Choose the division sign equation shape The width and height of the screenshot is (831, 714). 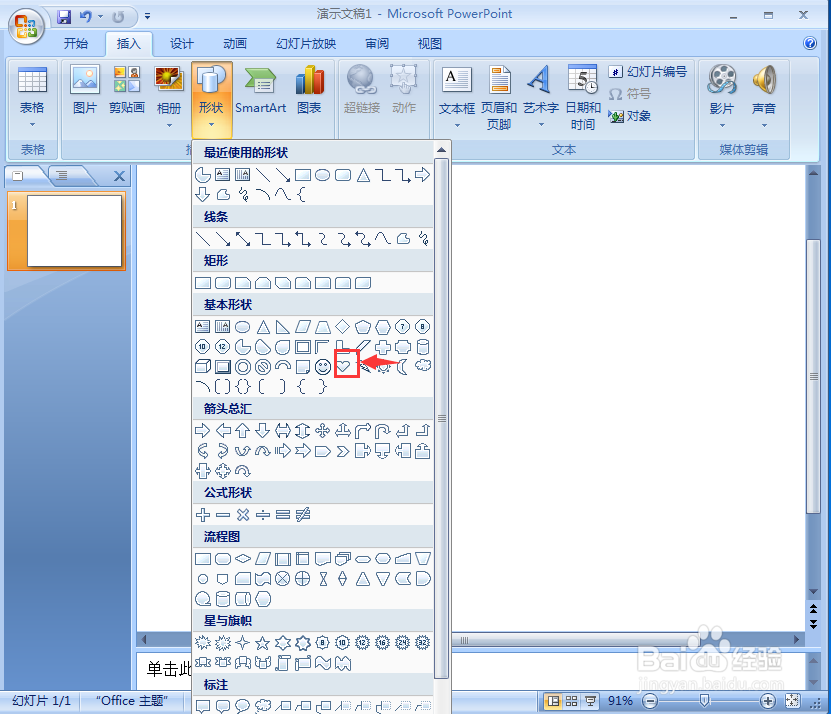click(262, 514)
